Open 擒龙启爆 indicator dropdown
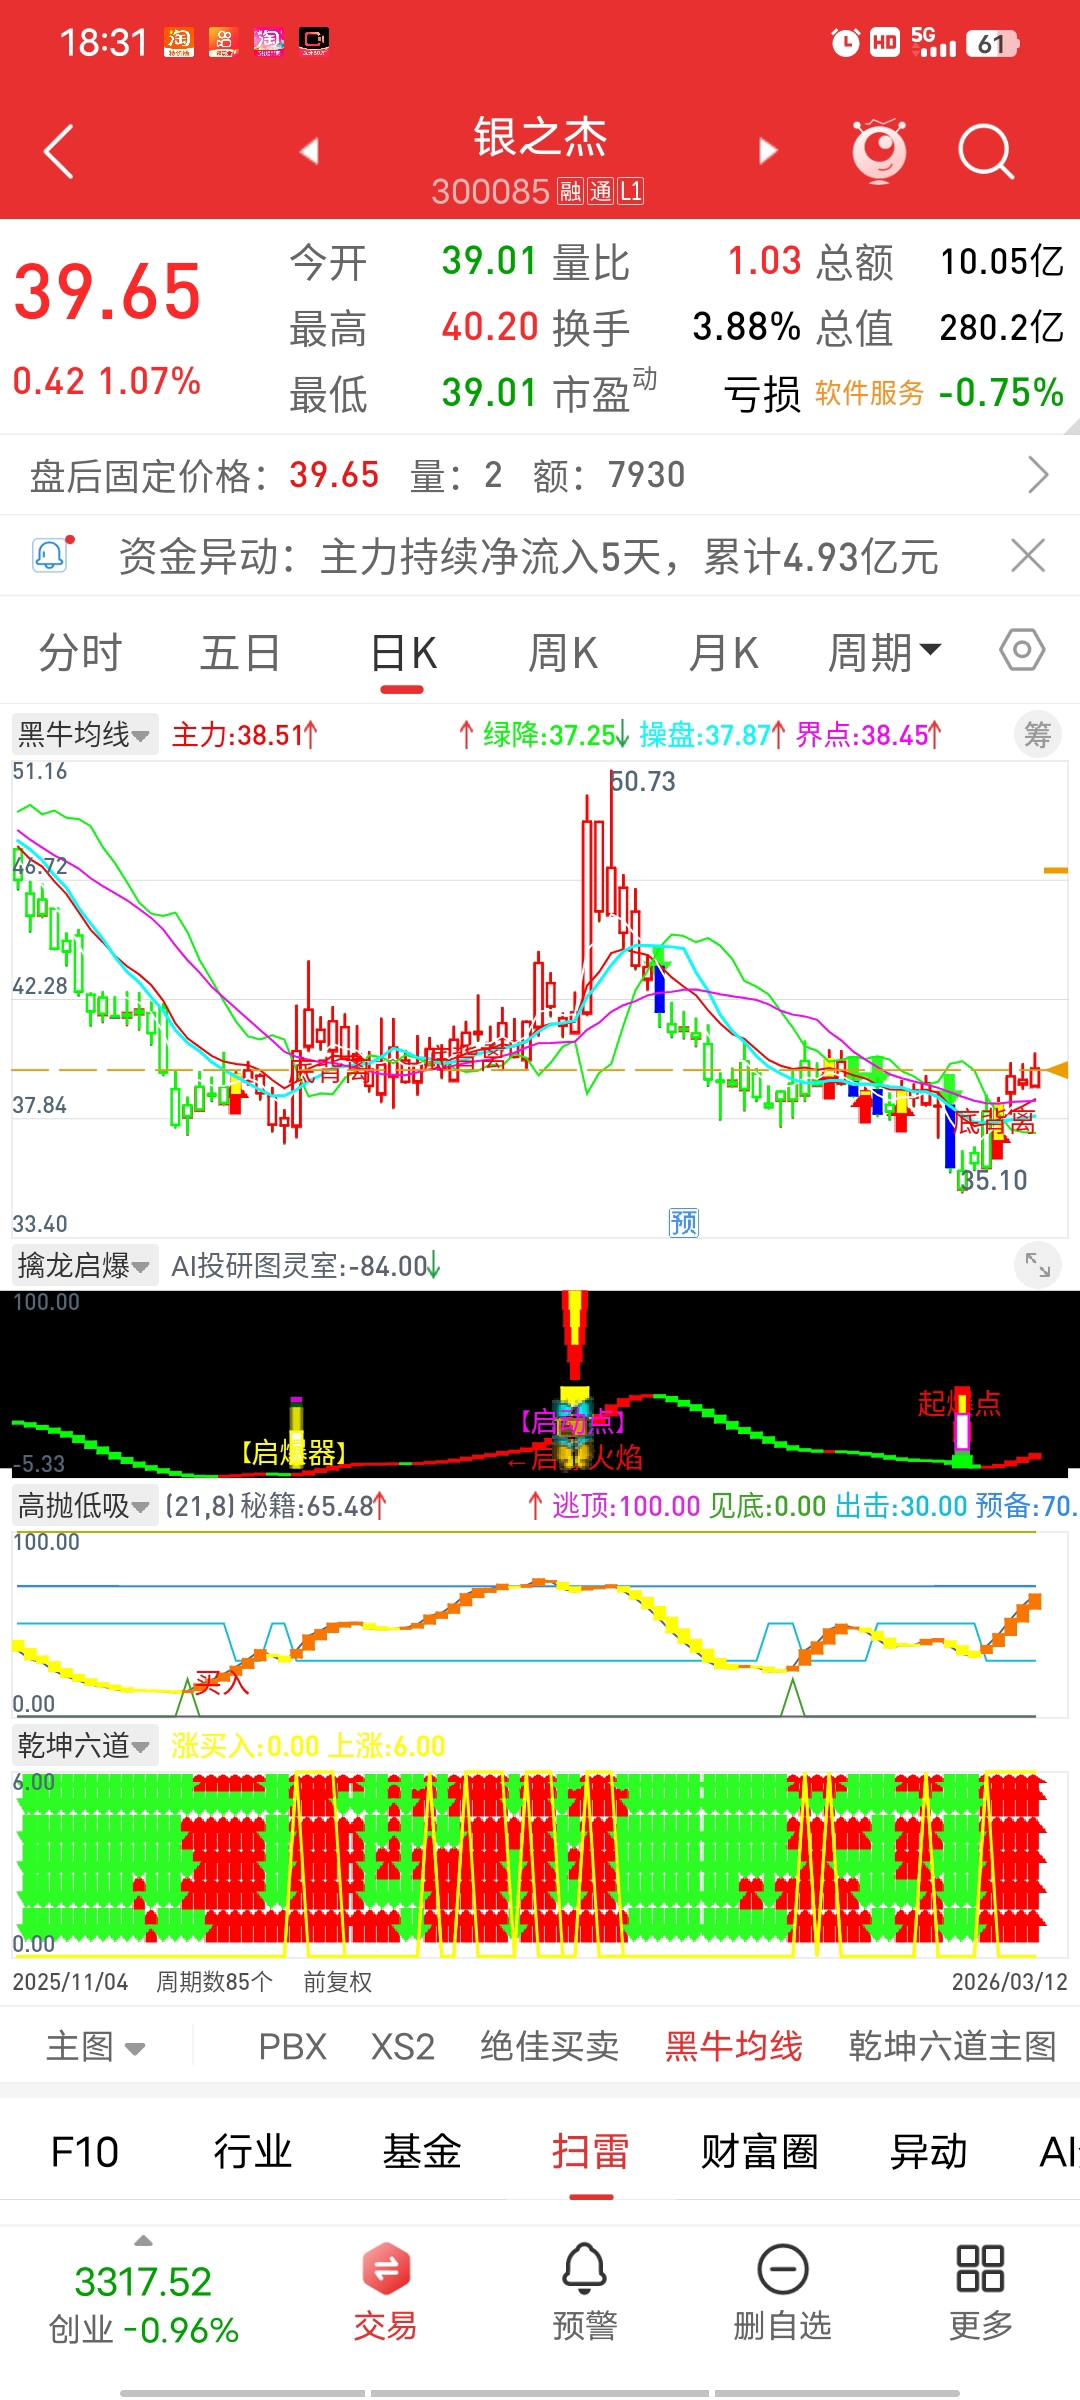This screenshot has width=1080, height=2400. (x=85, y=1266)
